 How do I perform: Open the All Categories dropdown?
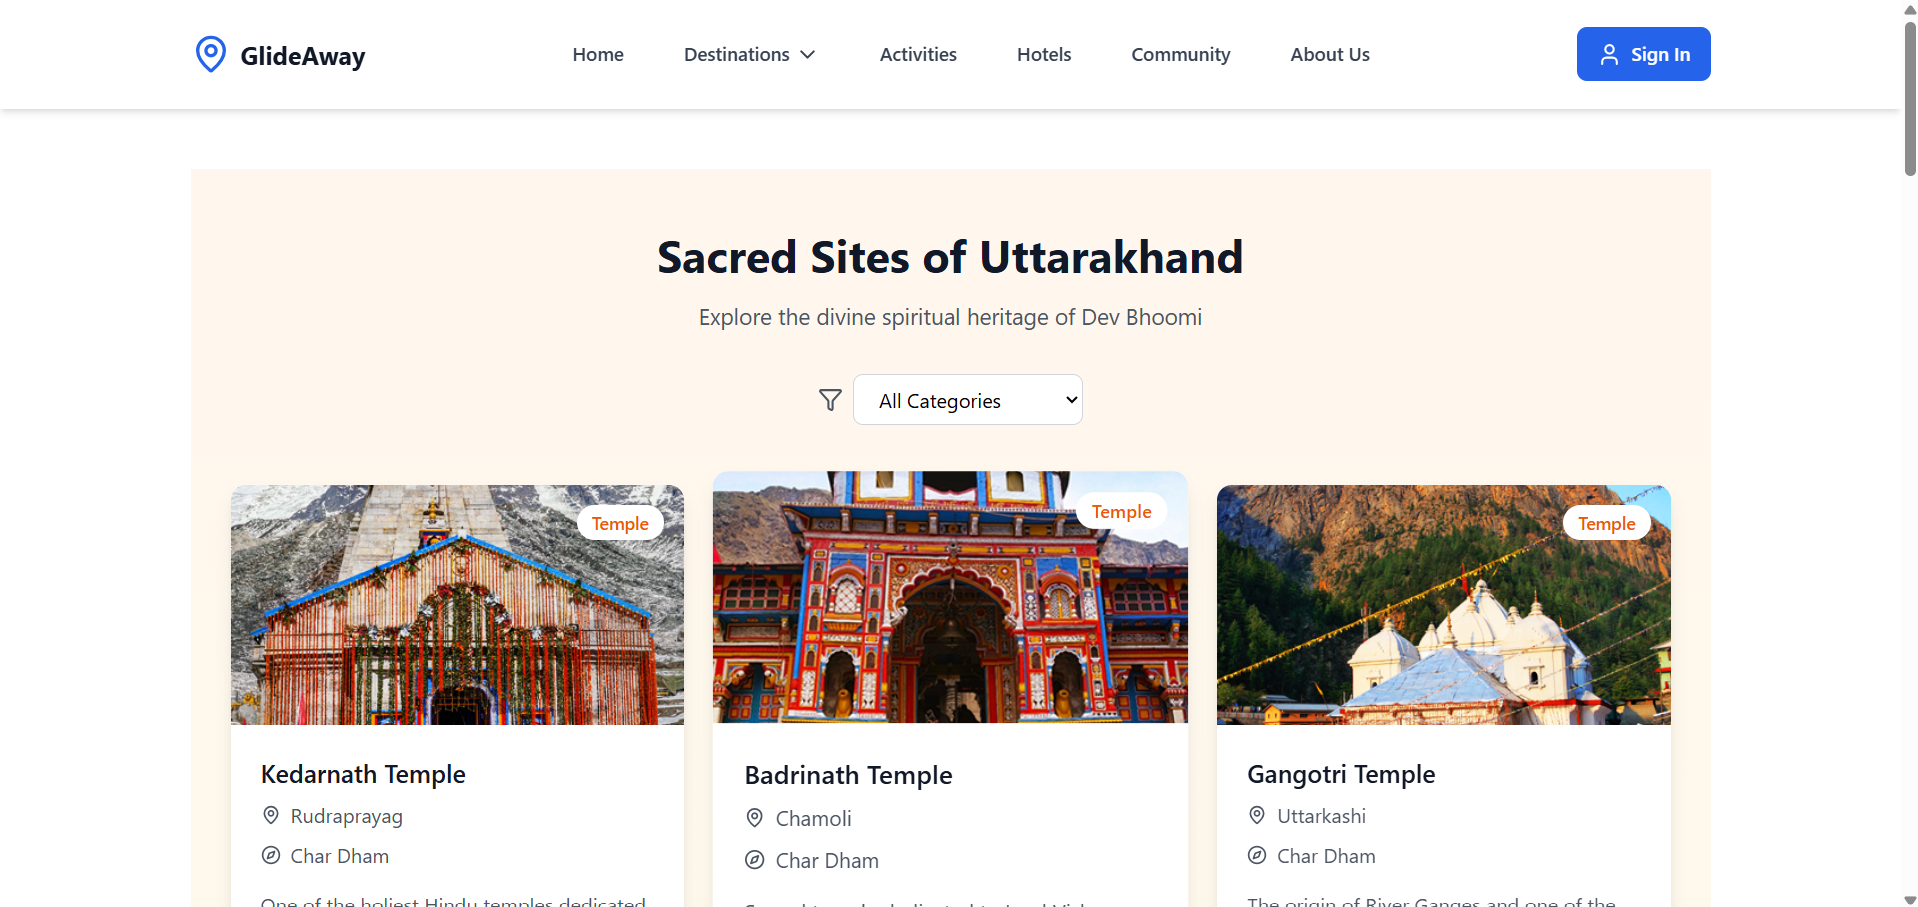coord(968,400)
